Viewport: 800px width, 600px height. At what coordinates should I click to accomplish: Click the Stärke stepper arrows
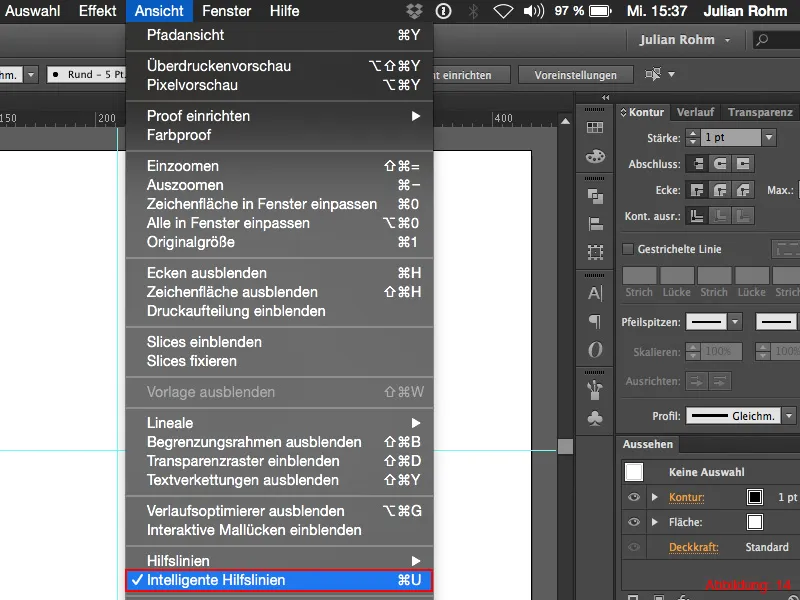pos(692,137)
